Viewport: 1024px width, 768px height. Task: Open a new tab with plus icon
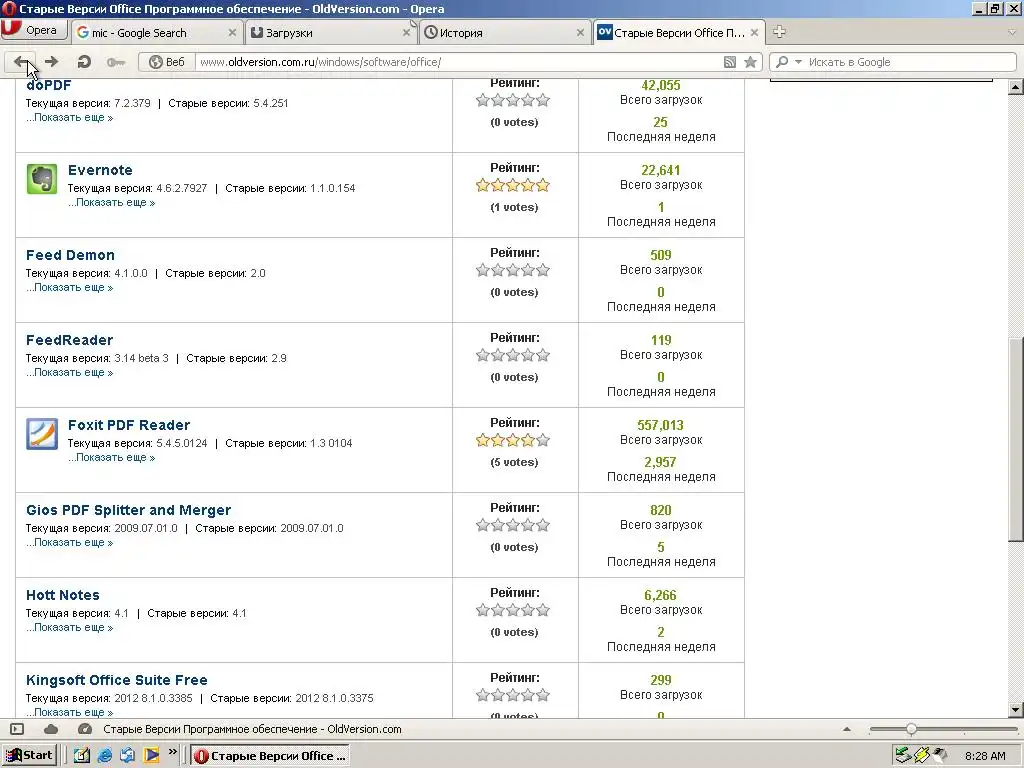point(779,31)
